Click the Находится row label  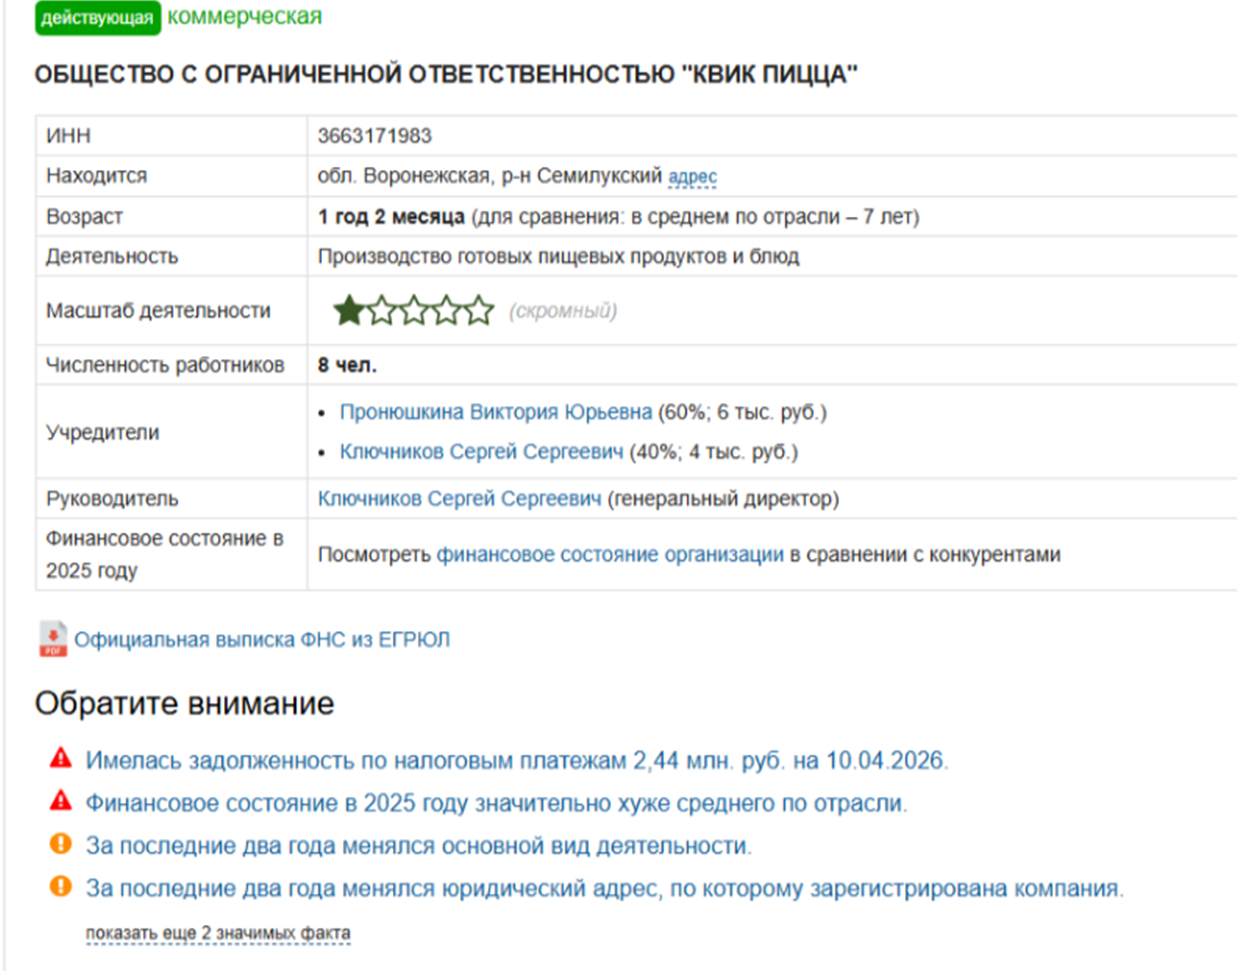[x=96, y=176]
